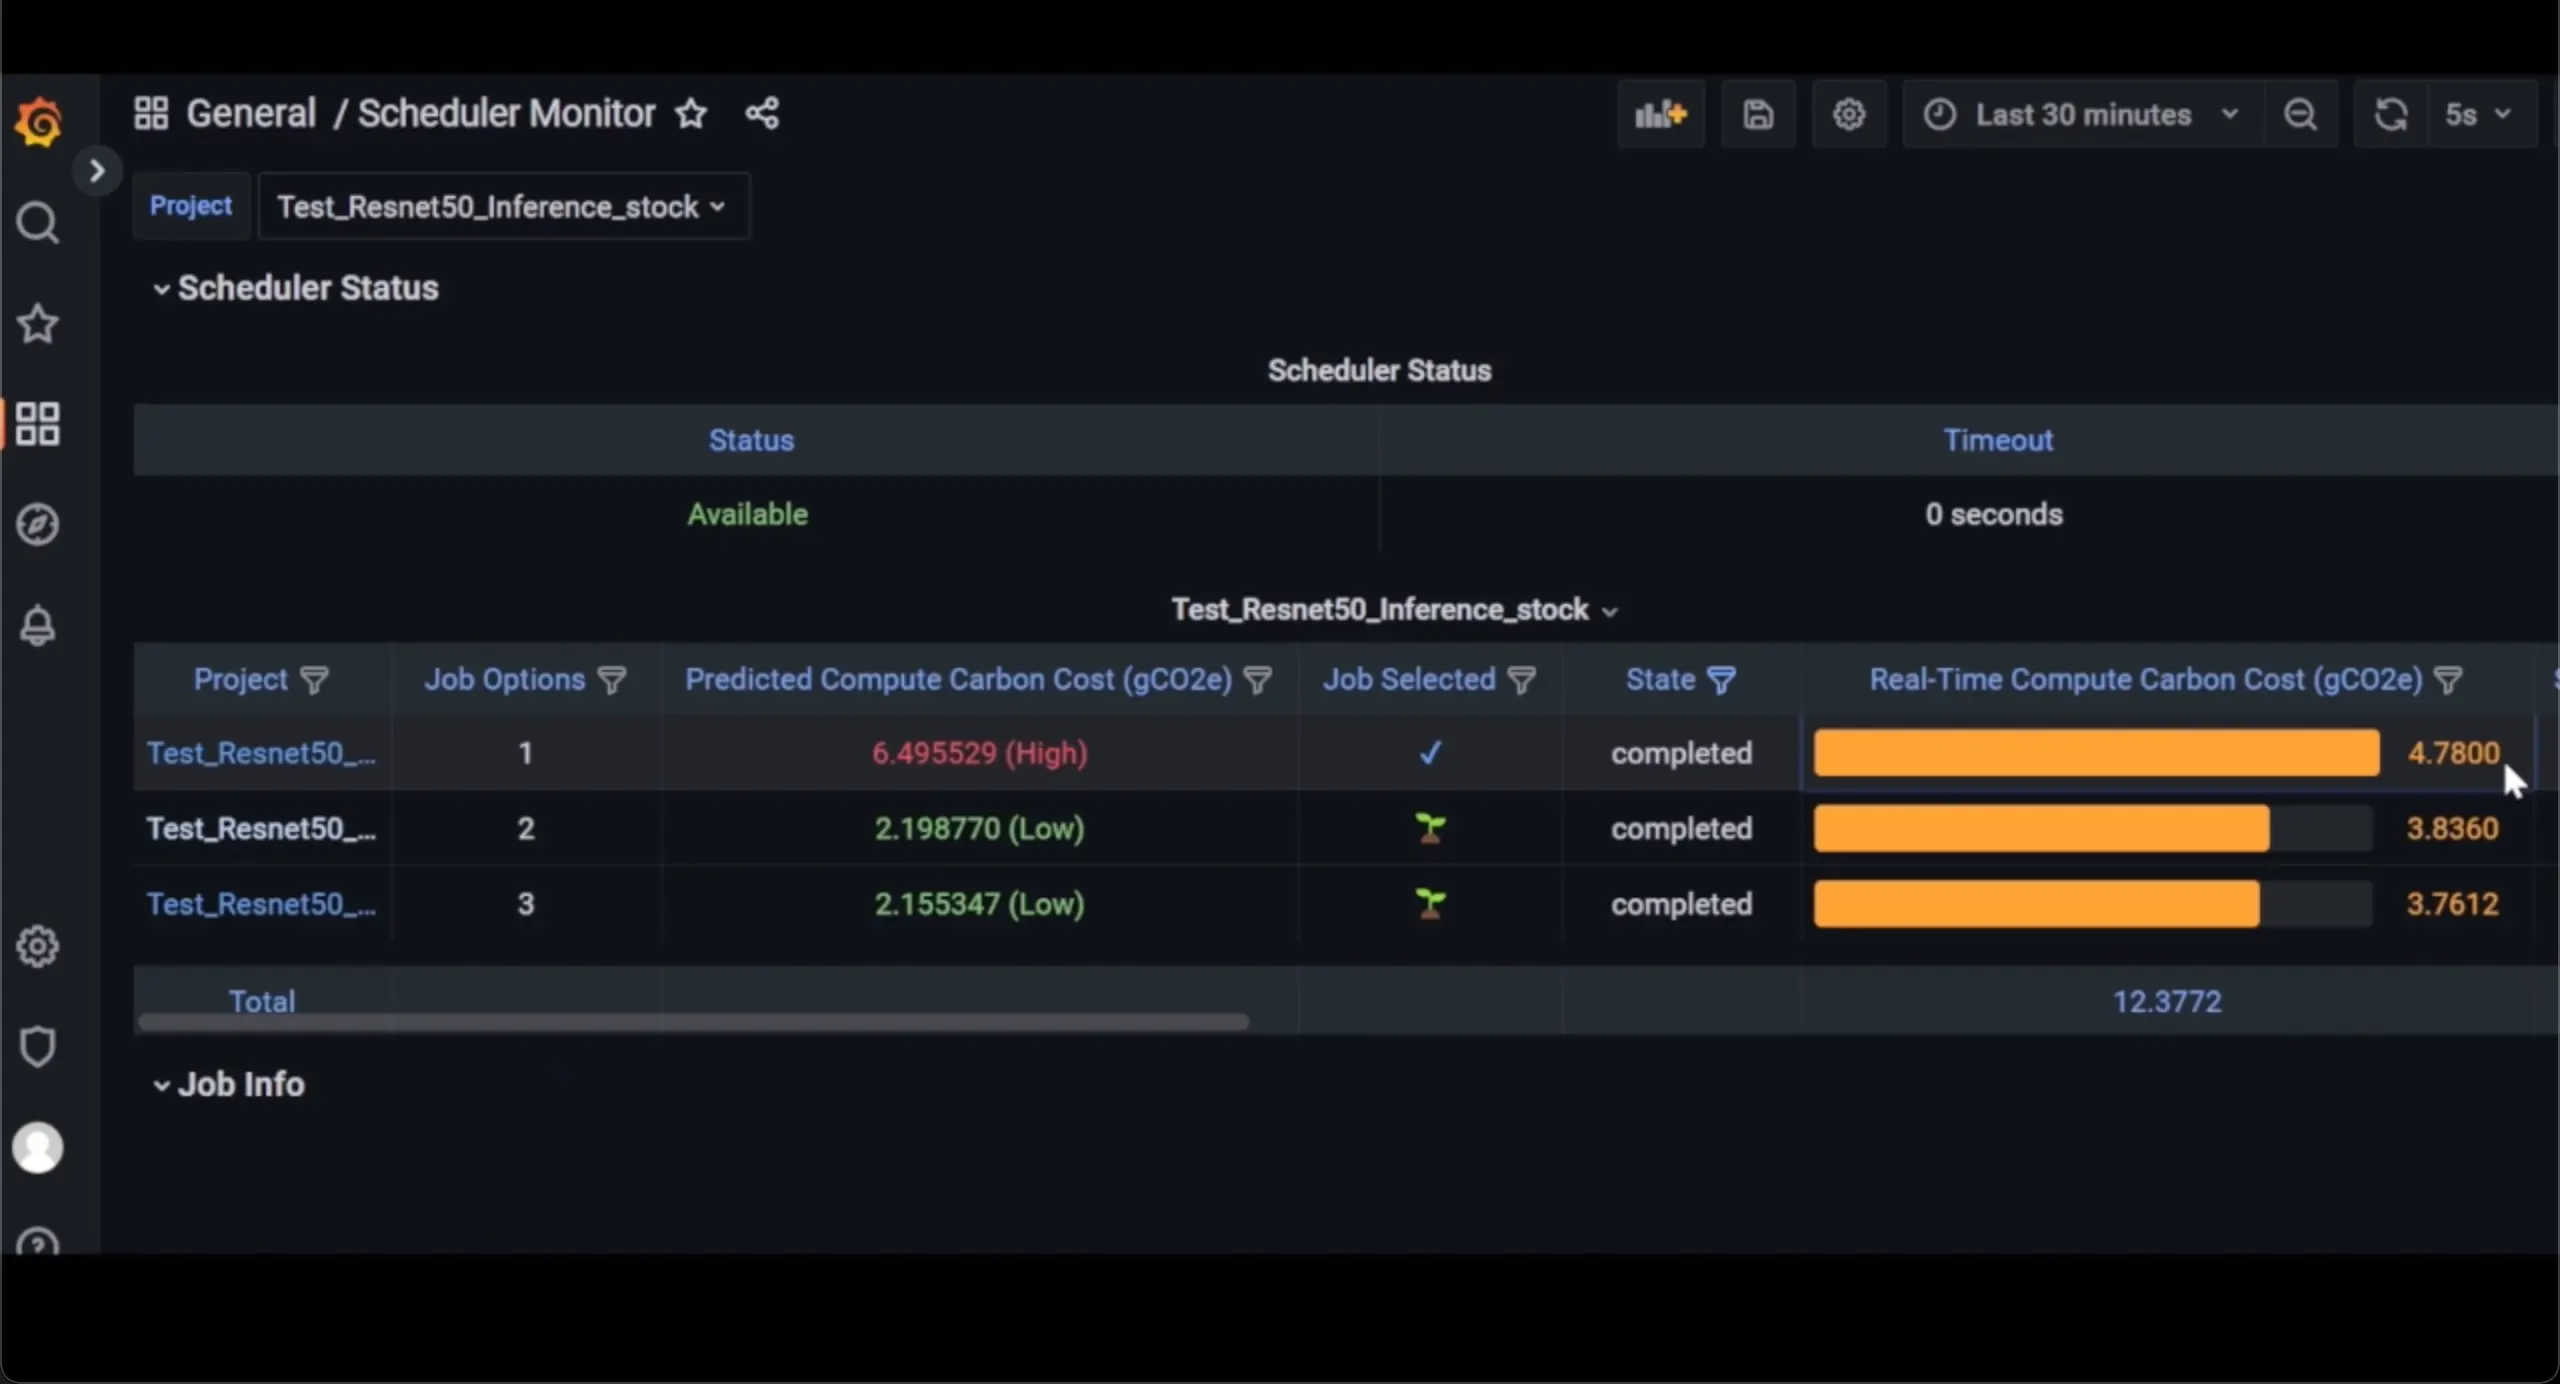
Task: Click the Grafana logo in the sidebar
Action: [37, 121]
